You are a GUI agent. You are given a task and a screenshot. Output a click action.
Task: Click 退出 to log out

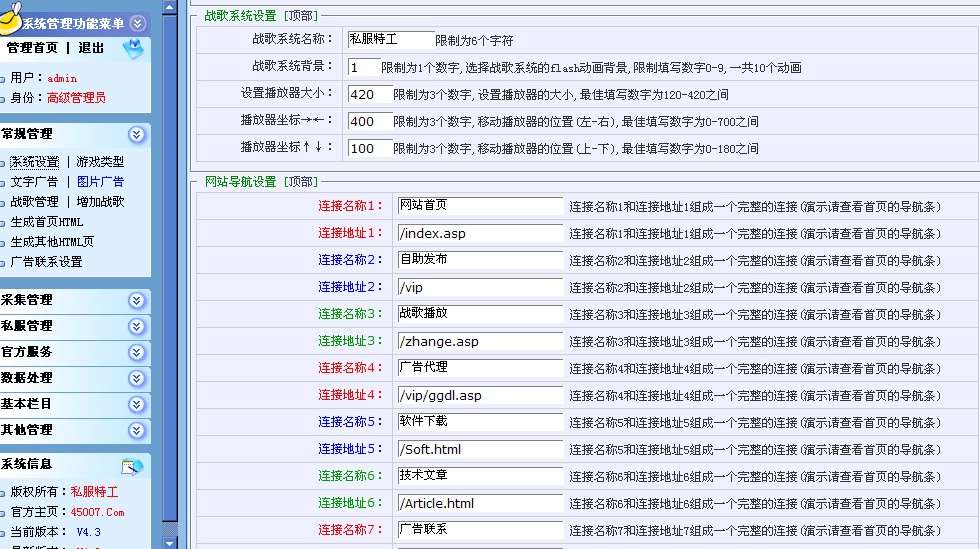click(x=91, y=48)
